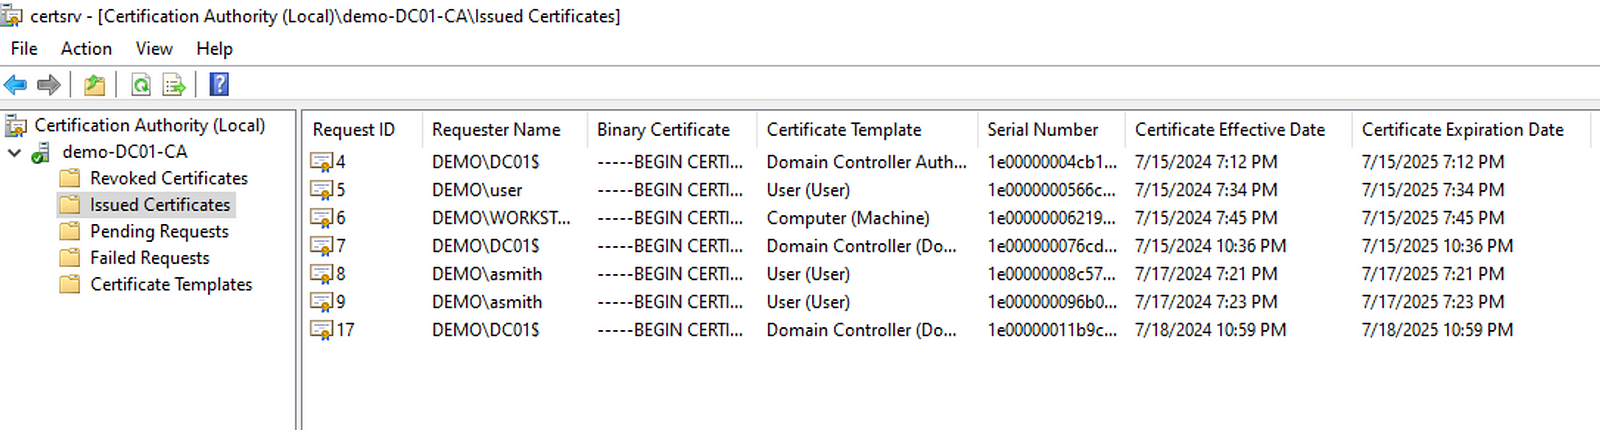Click certificate icon for request 6
This screenshot has height=430, width=1600.
click(322, 218)
